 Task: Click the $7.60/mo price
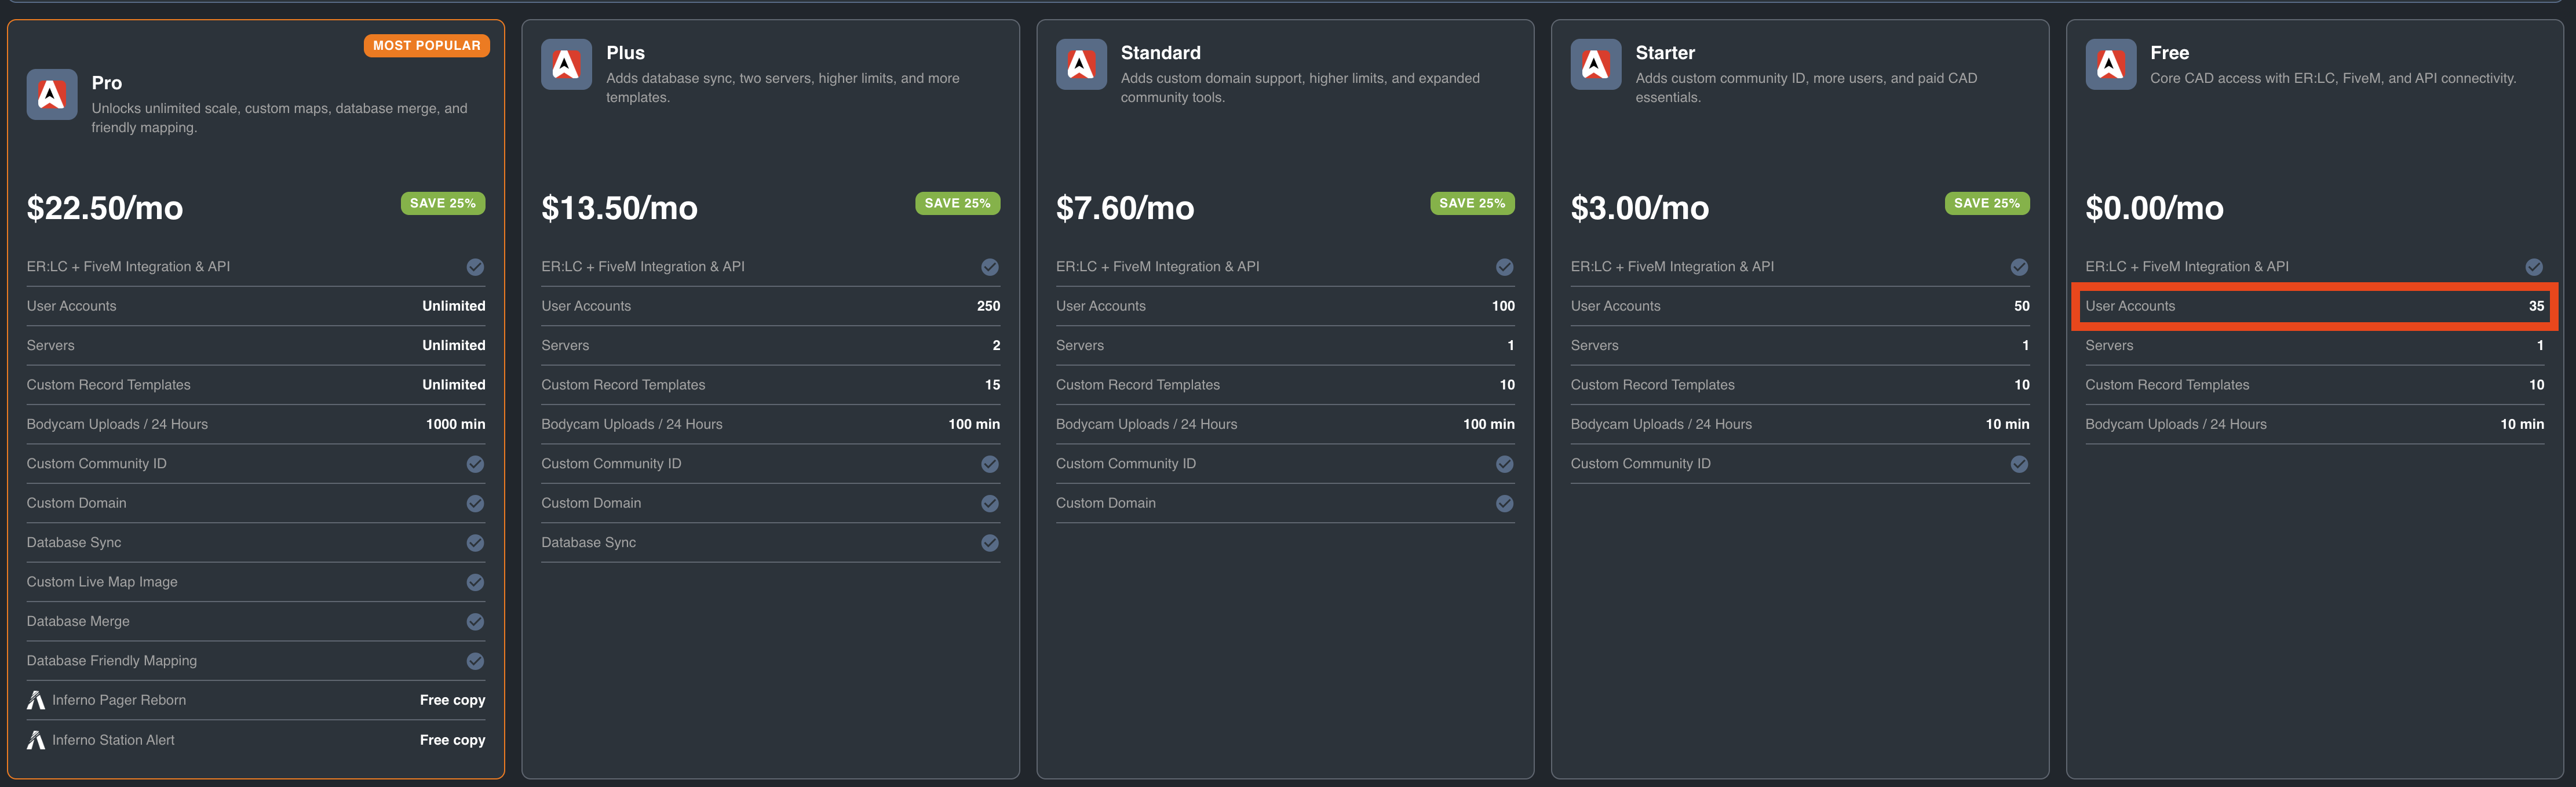[1125, 208]
